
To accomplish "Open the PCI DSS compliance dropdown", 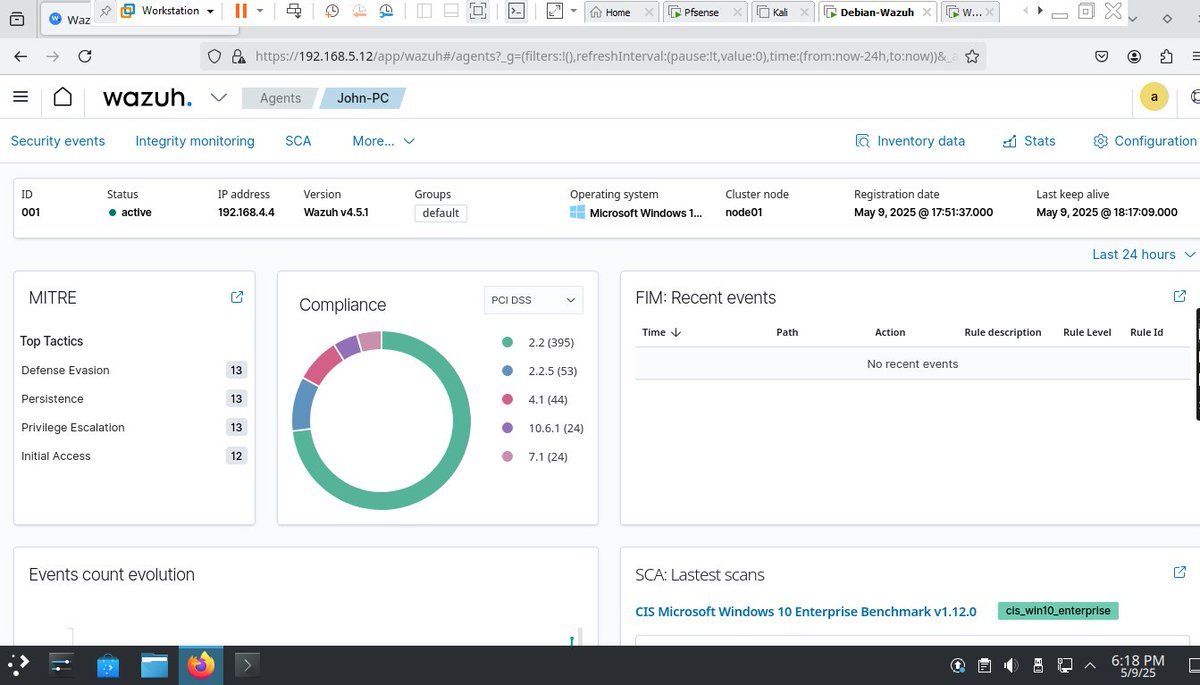I will pyautogui.click(x=533, y=300).
